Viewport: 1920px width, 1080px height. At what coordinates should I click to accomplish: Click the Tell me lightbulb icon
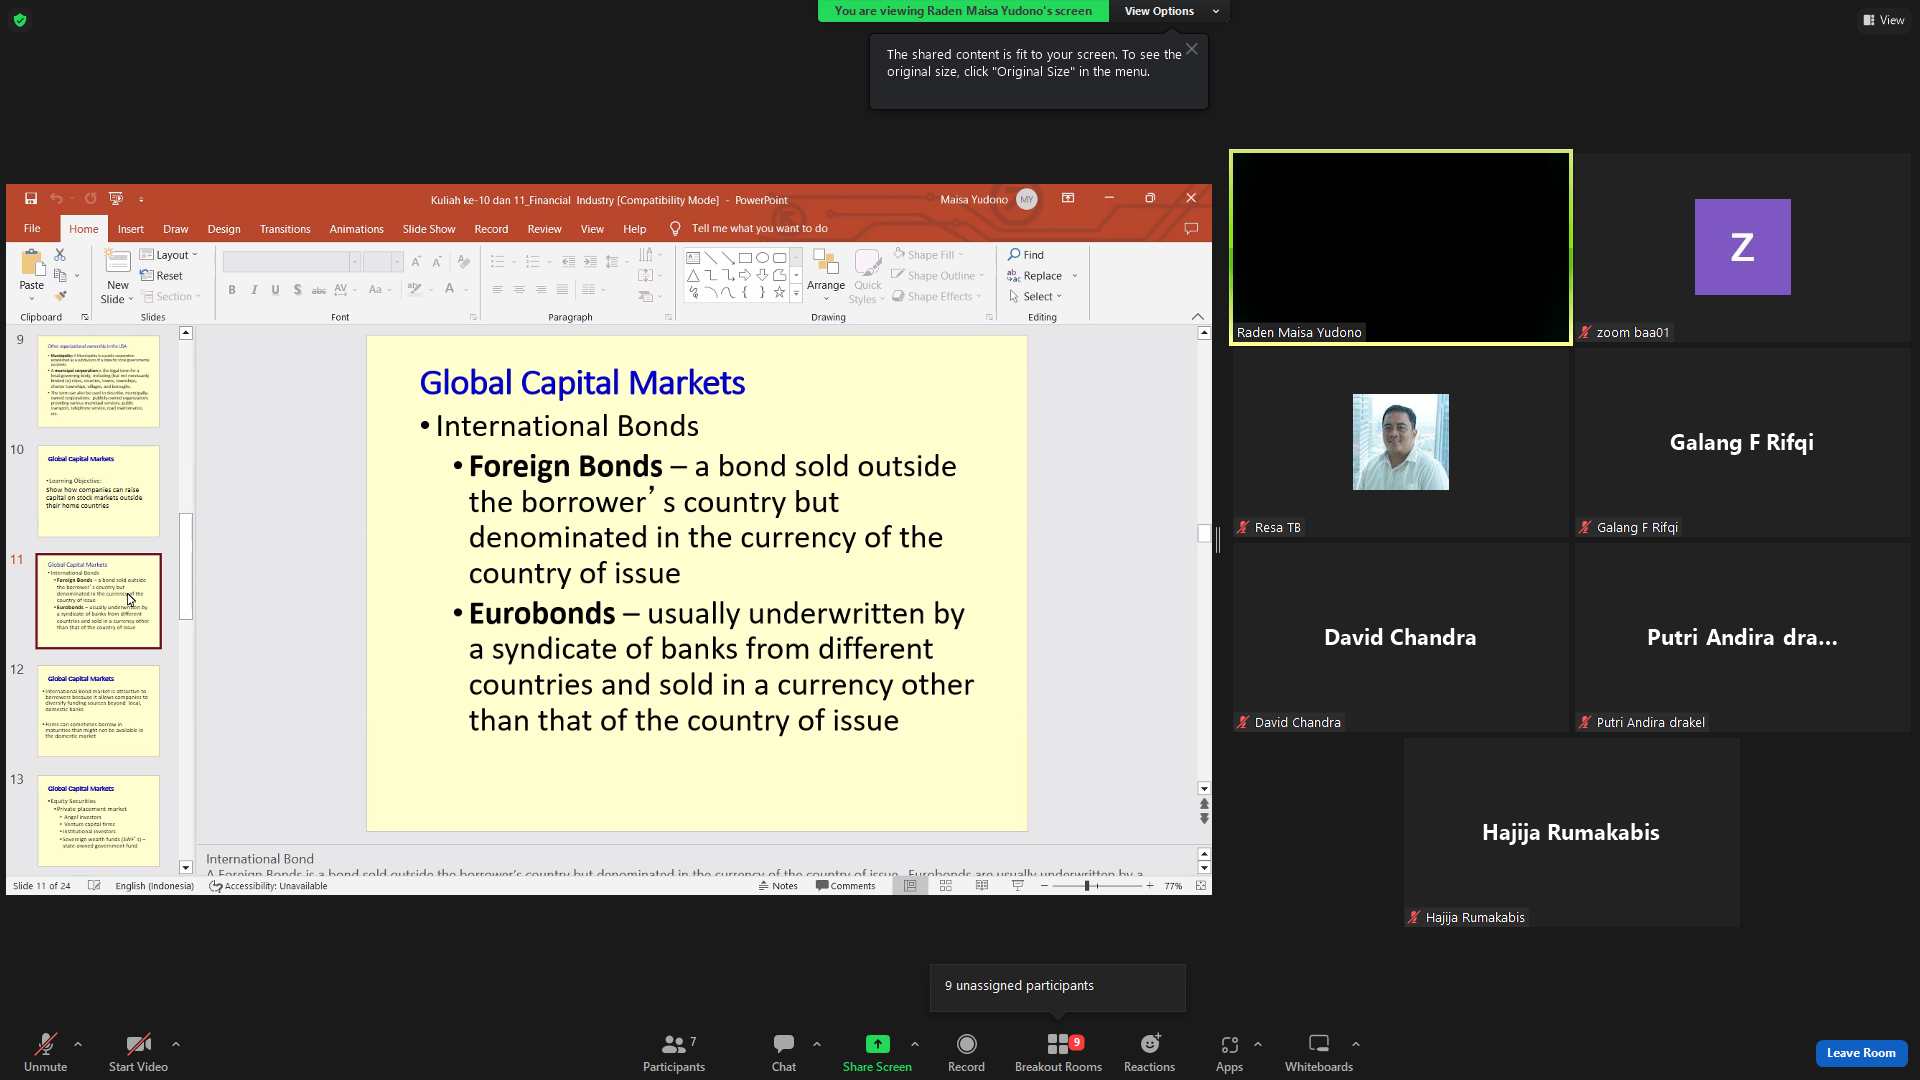675,229
